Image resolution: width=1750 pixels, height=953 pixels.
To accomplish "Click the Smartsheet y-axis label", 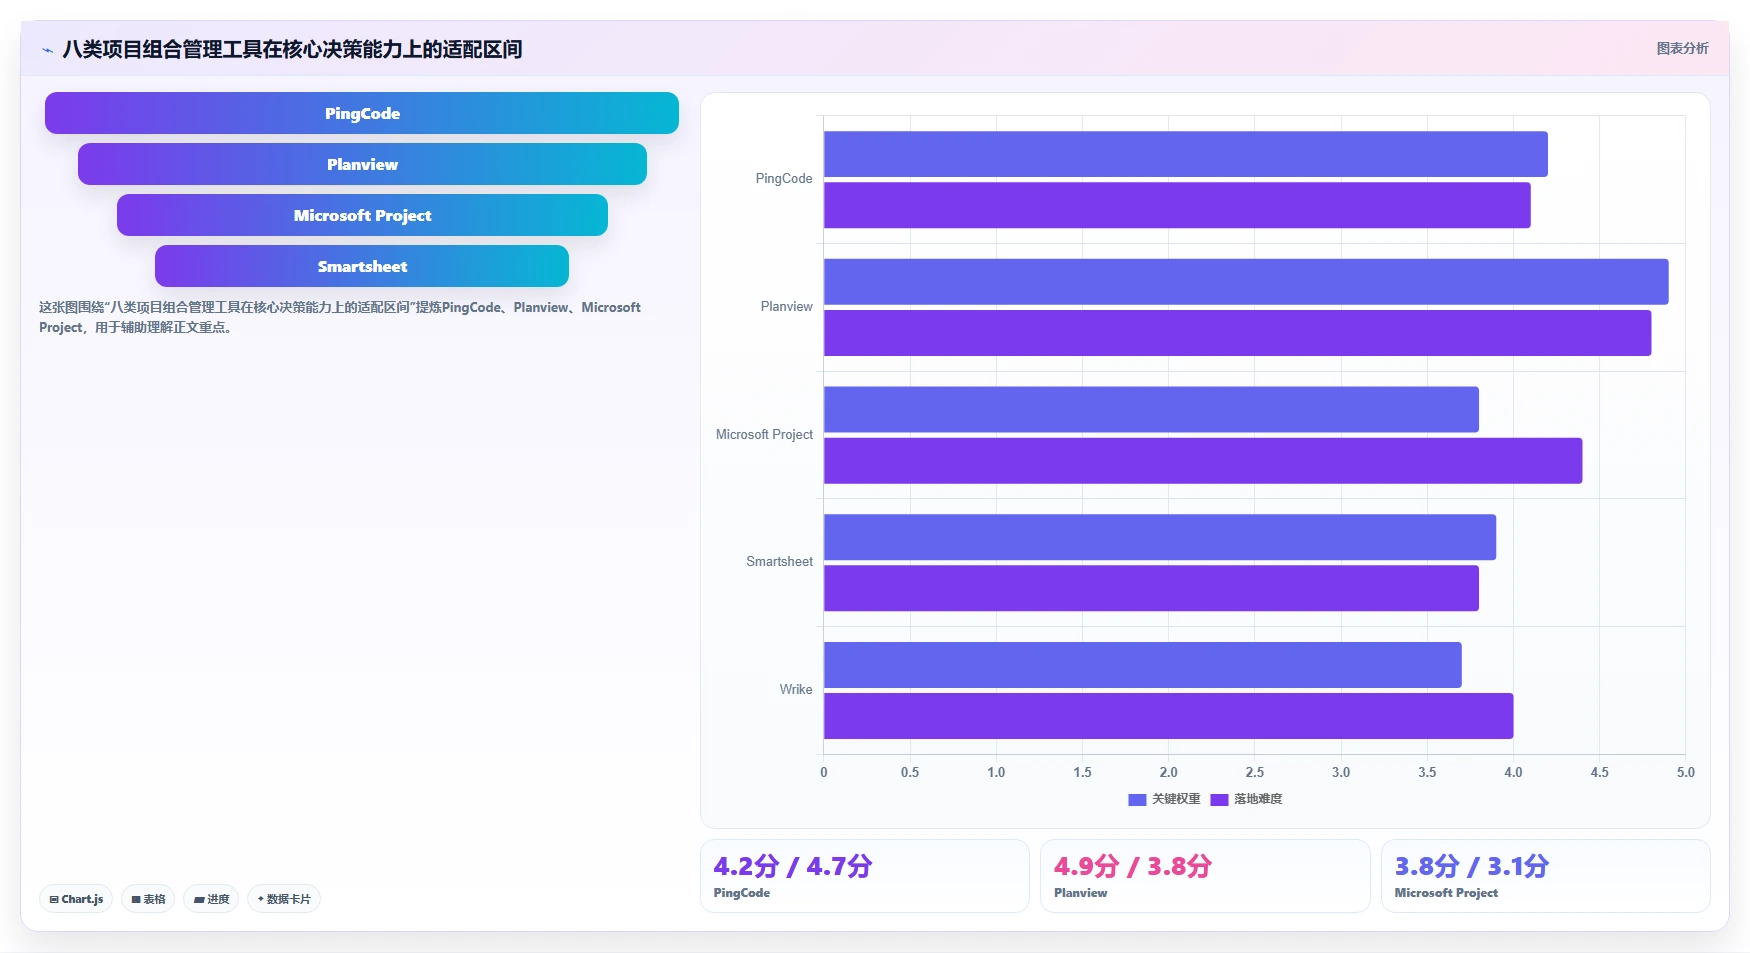I will click(x=779, y=562).
